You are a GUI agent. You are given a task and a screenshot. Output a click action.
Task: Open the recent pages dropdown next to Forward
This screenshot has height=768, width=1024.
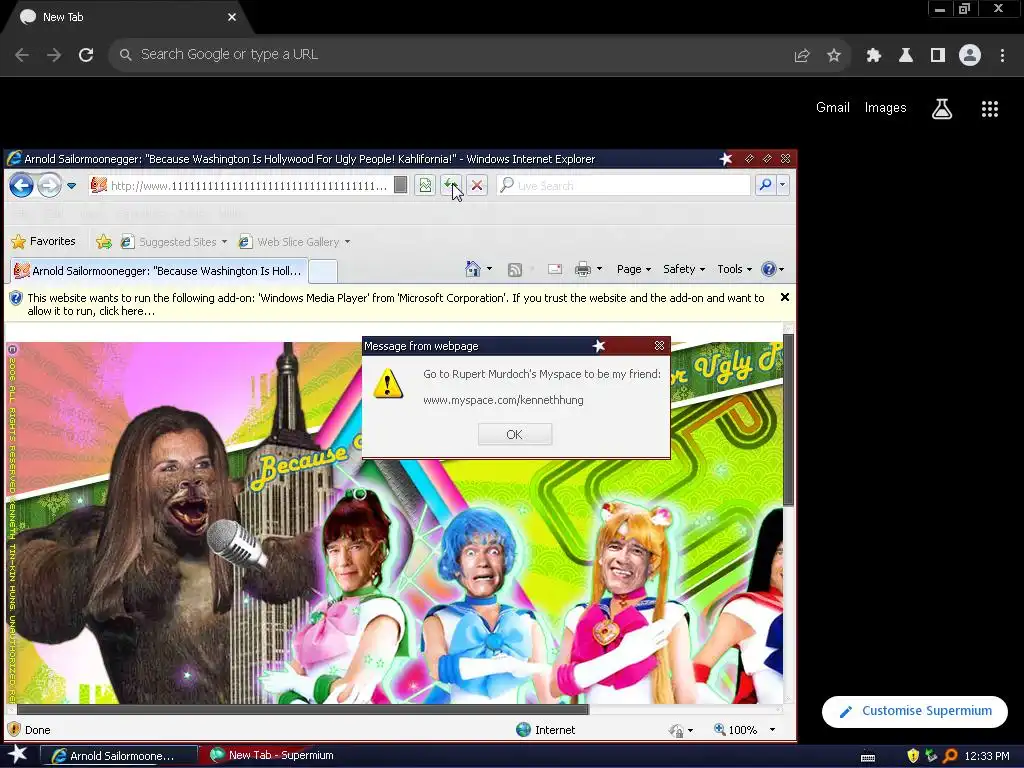(72, 186)
